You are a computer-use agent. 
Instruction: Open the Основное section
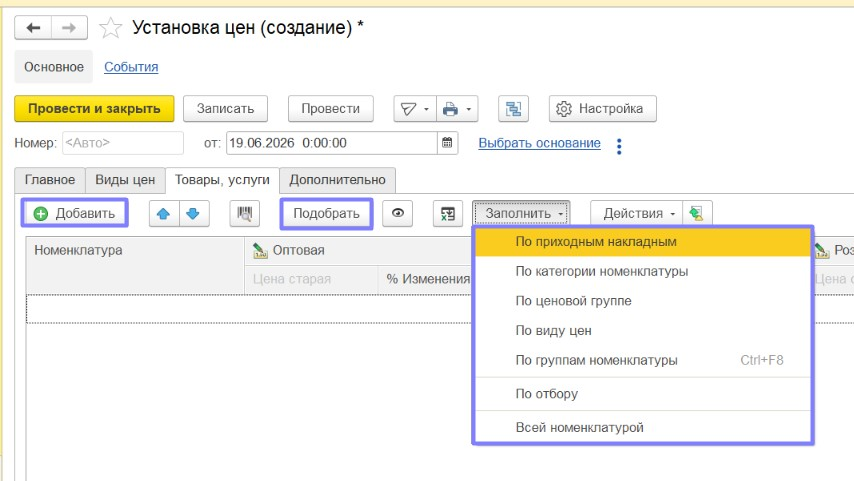[x=53, y=67]
